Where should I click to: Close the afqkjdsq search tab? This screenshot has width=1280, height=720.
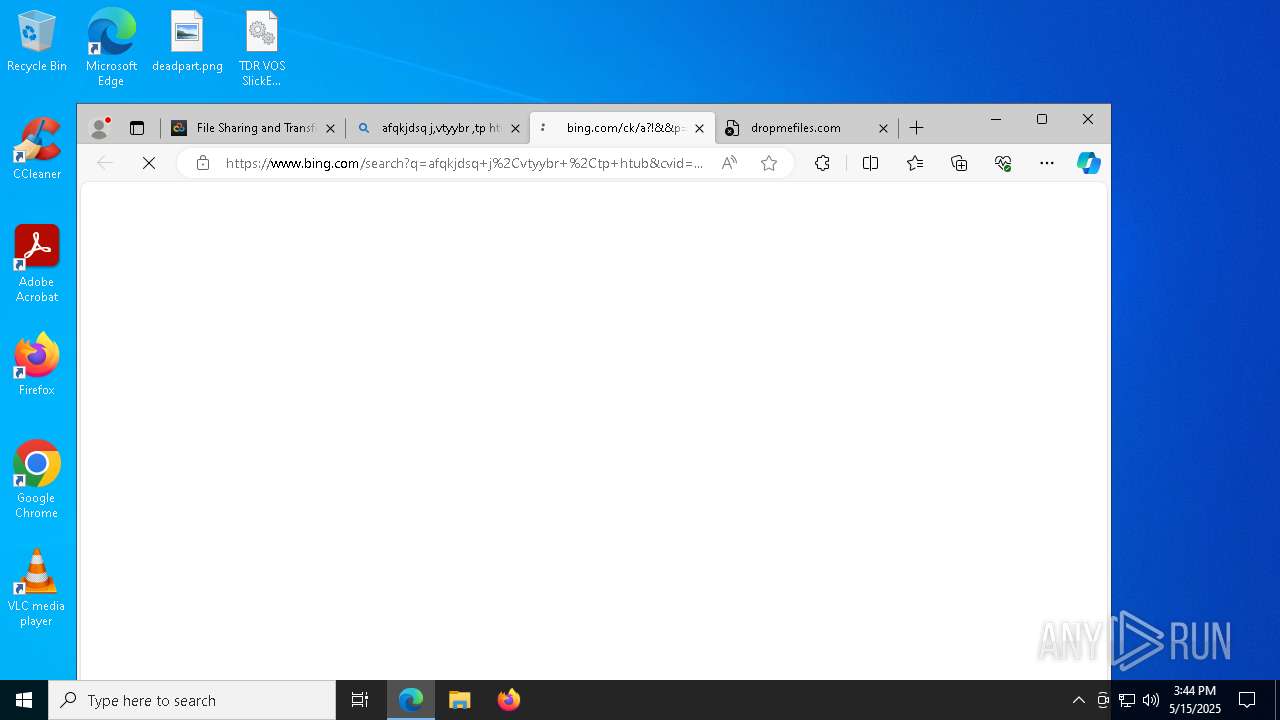(x=516, y=128)
